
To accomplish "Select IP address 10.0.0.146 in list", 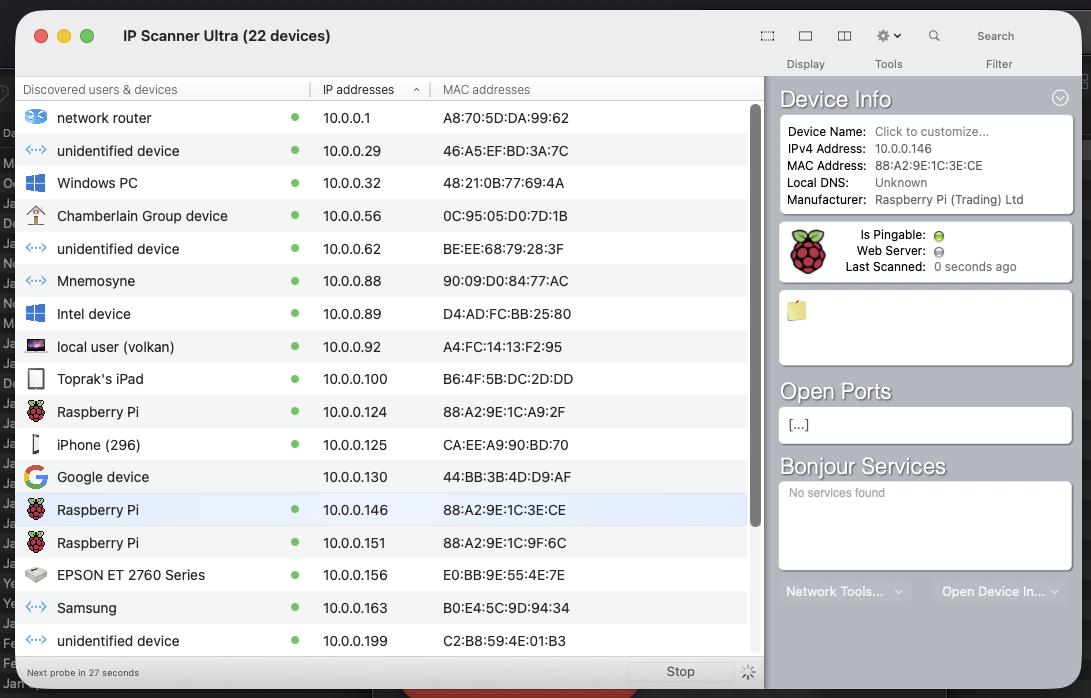I will (x=355, y=510).
